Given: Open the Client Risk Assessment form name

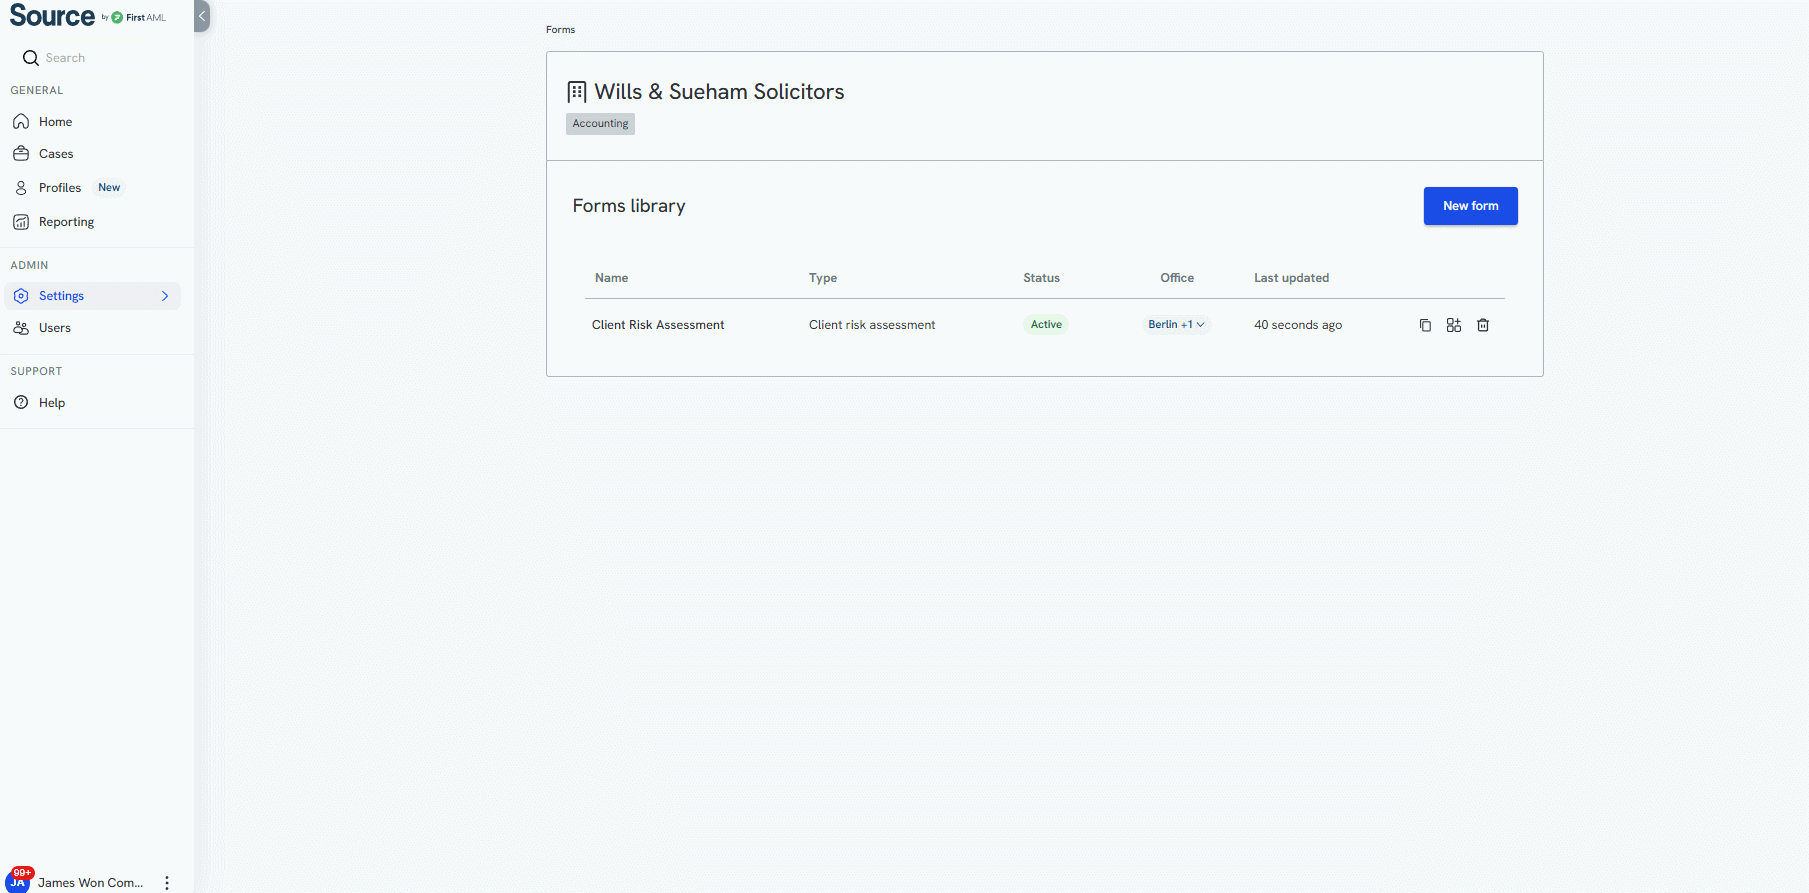Looking at the screenshot, I should (658, 325).
